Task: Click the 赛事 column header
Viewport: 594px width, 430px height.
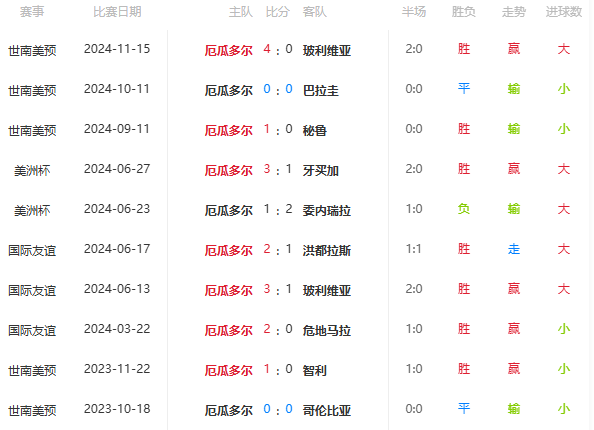Action: (32, 12)
